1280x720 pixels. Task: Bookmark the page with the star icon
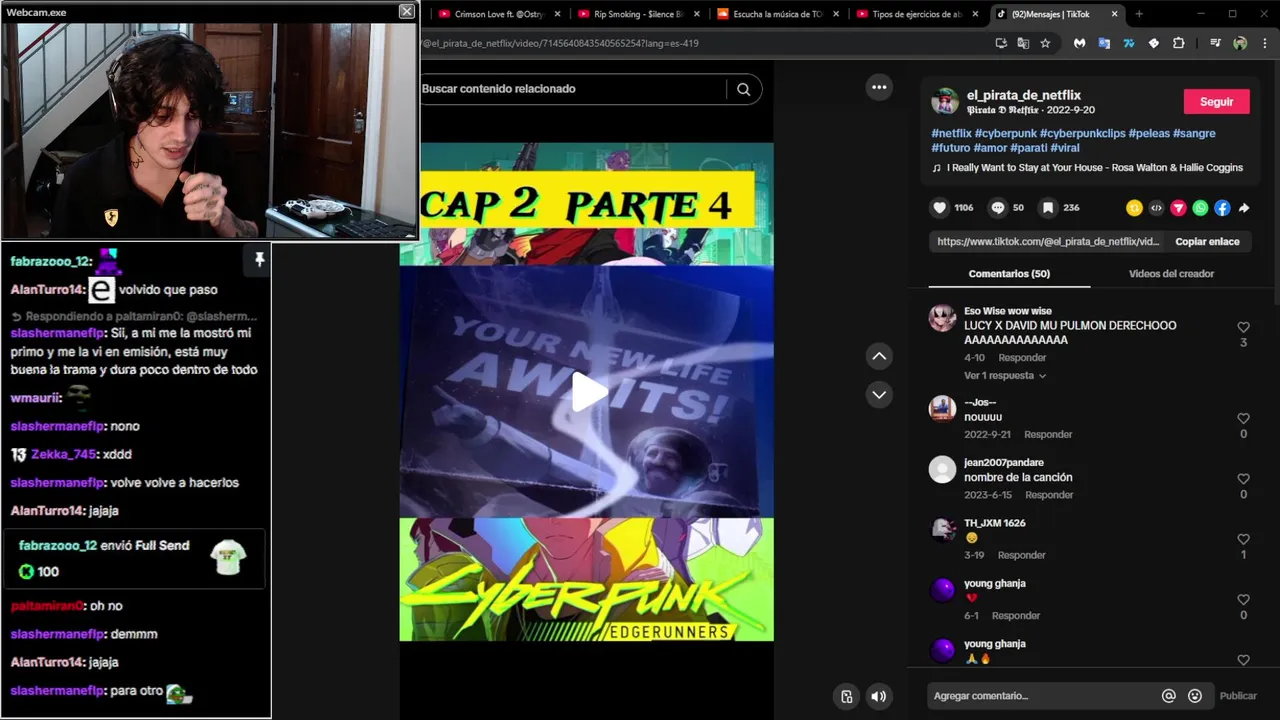coord(1045,43)
